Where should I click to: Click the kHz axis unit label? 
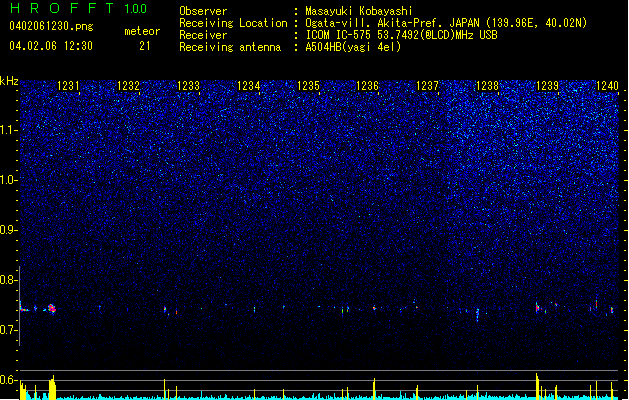(9, 81)
